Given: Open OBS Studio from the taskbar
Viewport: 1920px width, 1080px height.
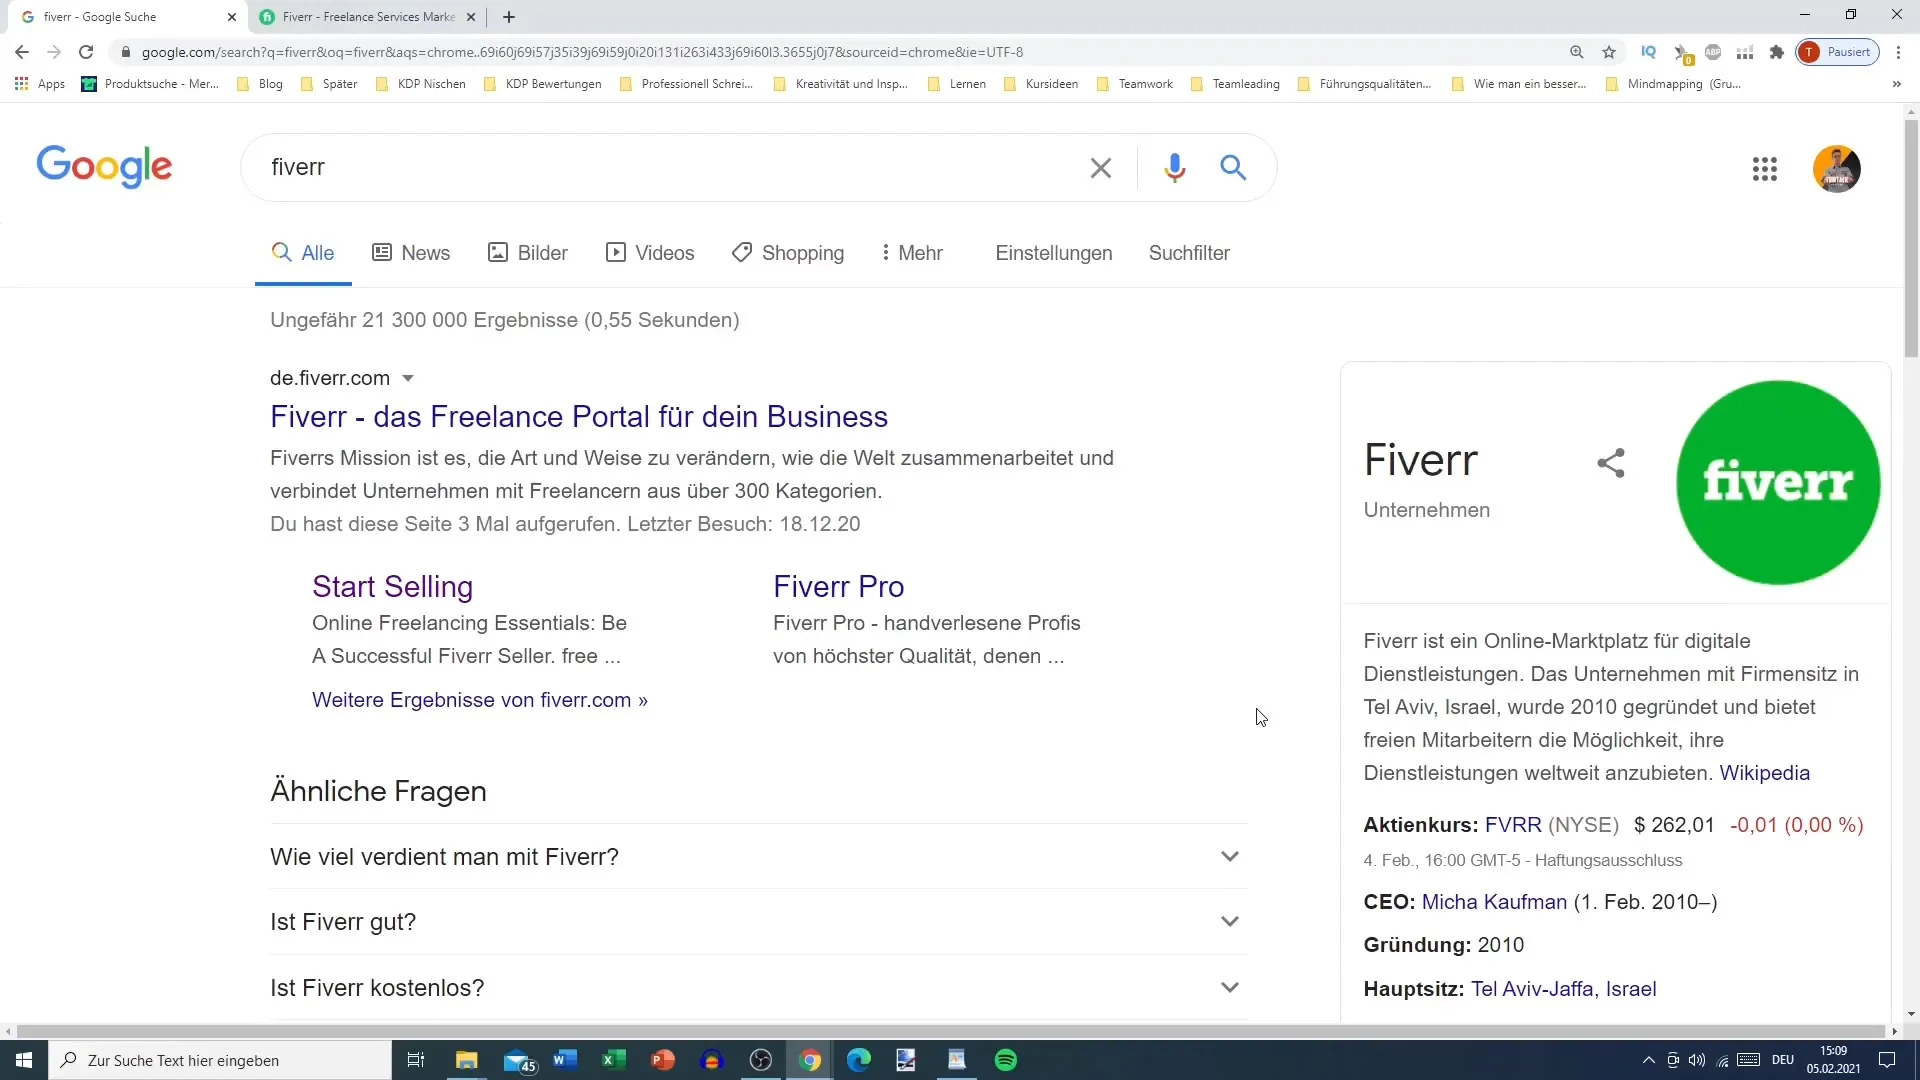Looking at the screenshot, I should [x=761, y=1060].
